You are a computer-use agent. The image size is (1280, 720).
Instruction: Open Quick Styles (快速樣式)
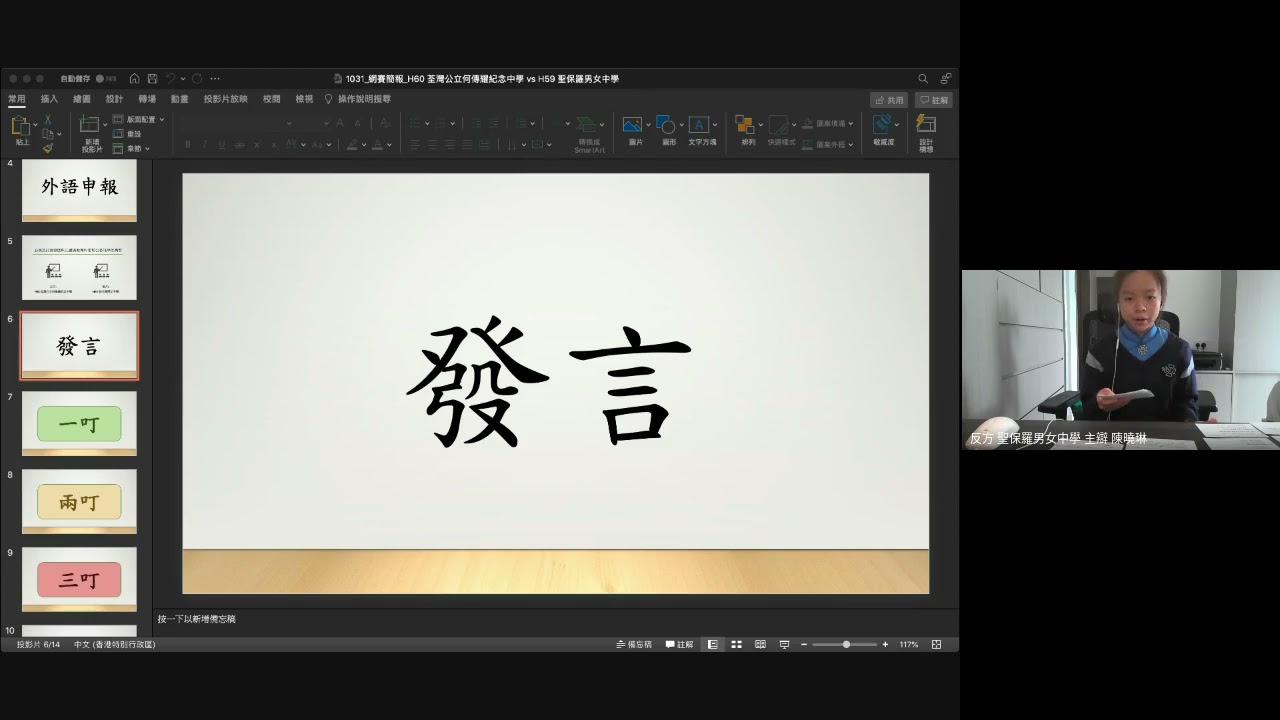click(779, 125)
